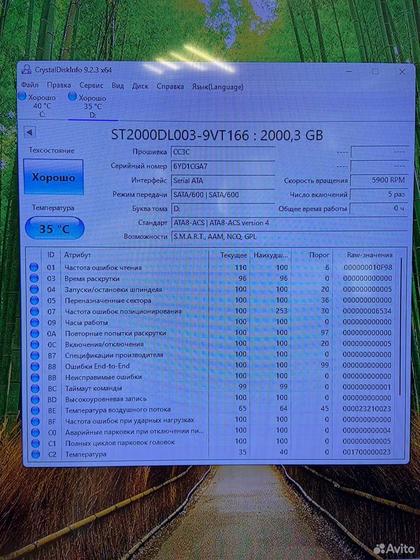
Task: Click status icon for attribute 0A Повторные попытки раскрутки
Action: click(x=35, y=333)
